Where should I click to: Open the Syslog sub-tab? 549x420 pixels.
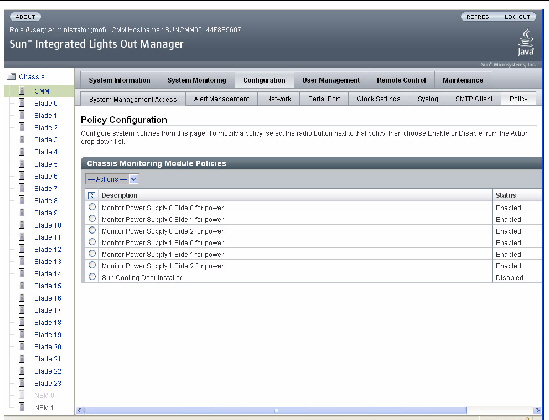click(428, 99)
